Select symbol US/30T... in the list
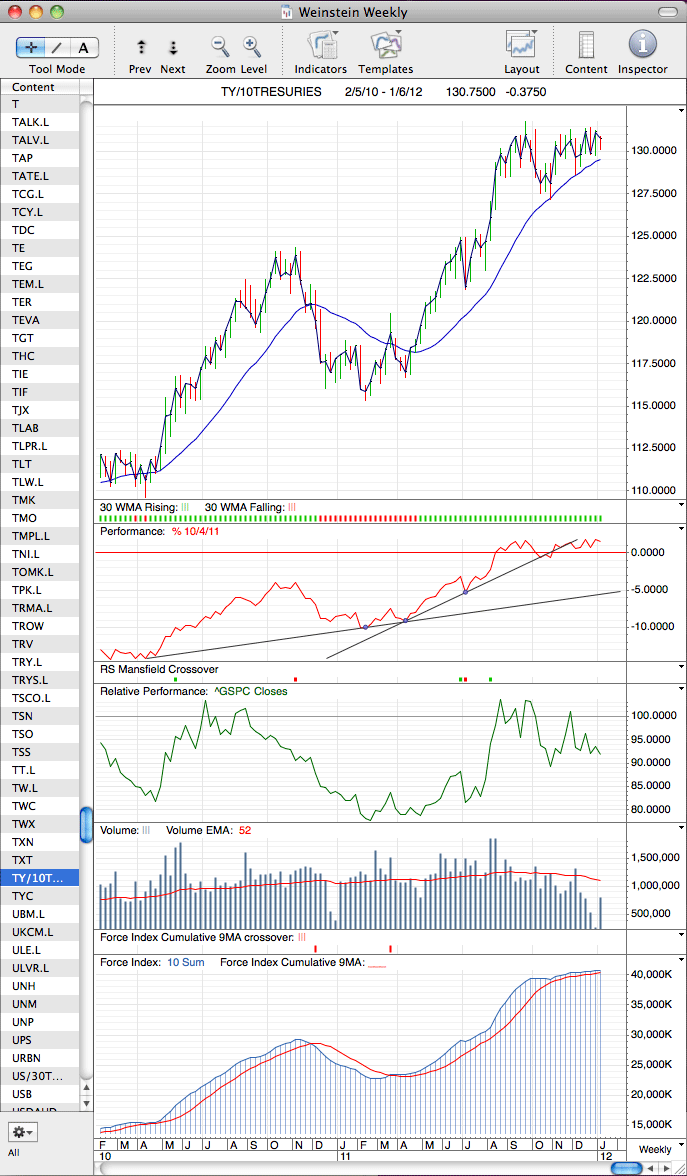The image size is (687, 1176). pyautogui.click(x=40, y=1076)
